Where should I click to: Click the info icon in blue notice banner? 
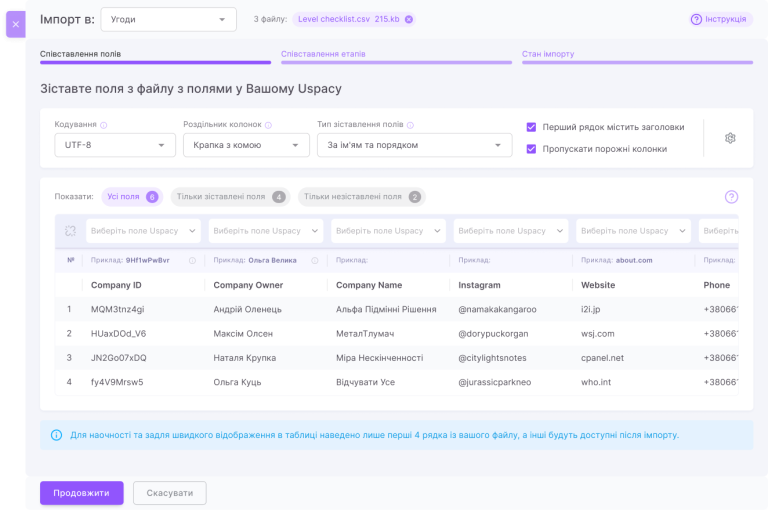tap(56, 435)
